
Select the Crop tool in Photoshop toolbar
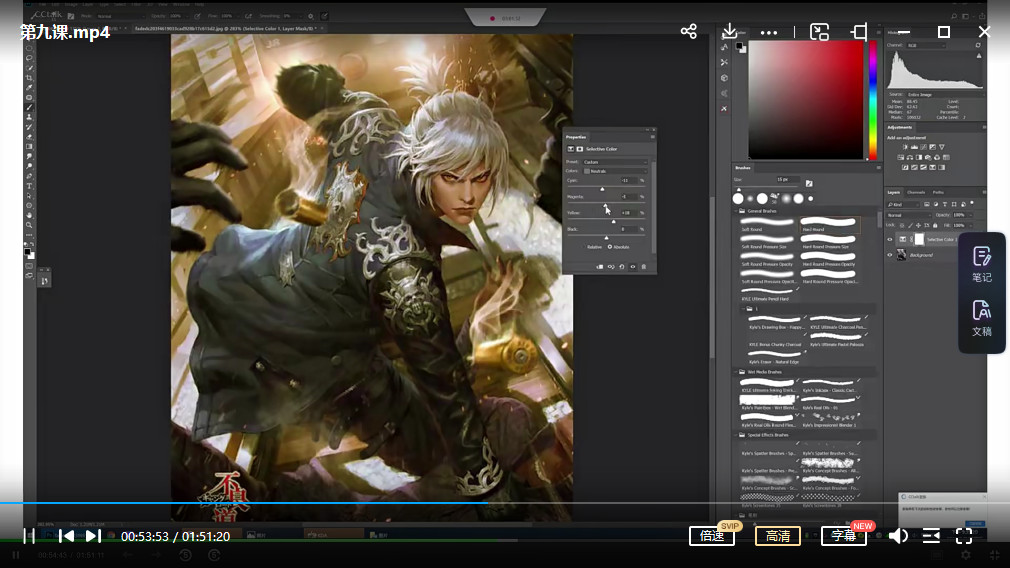click(x=29, y=78)
